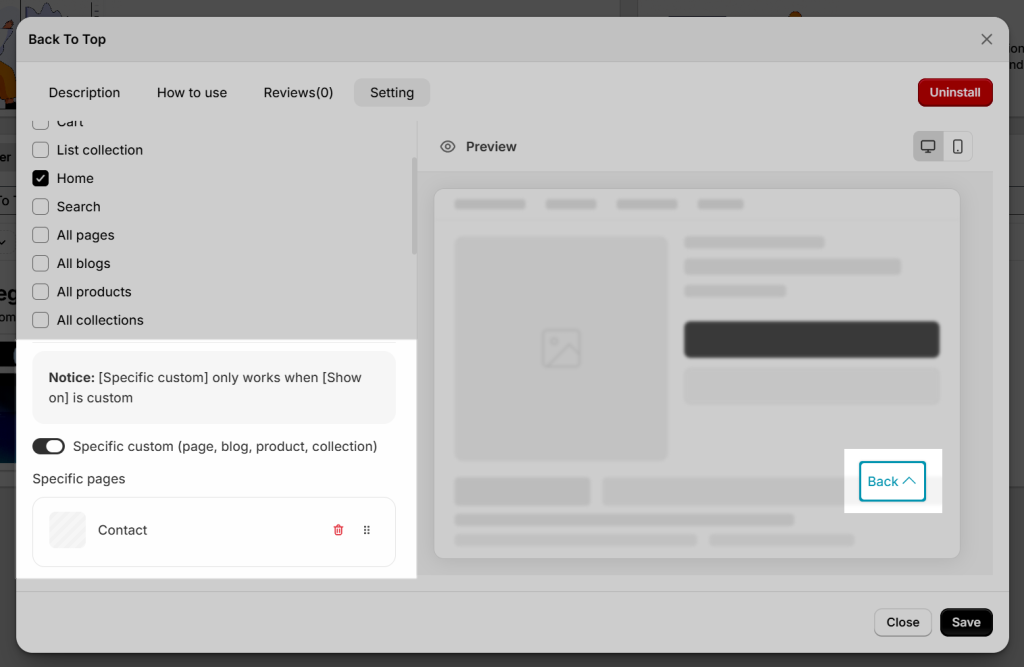
Task: Open the Reviews(0) tab
Action: pos(298,93)
